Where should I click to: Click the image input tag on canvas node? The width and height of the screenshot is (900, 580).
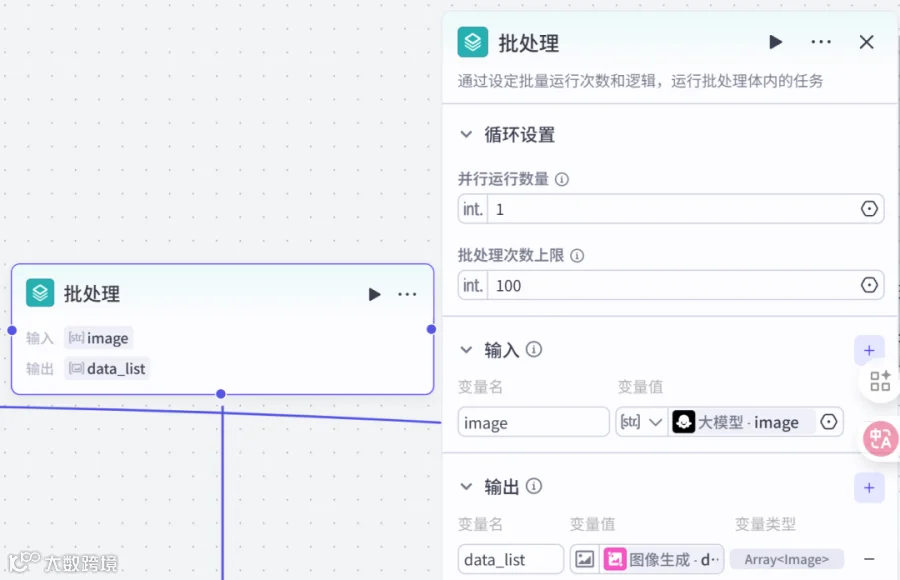click(99, 338)
